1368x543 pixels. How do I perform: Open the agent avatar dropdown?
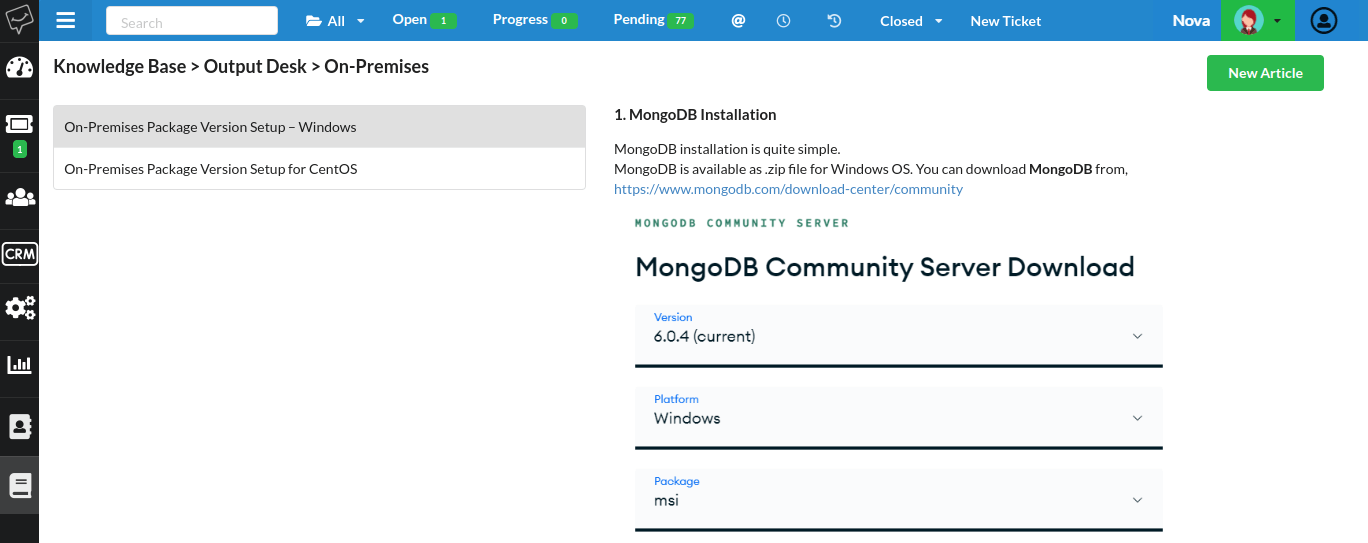(x=1257, y=20)
